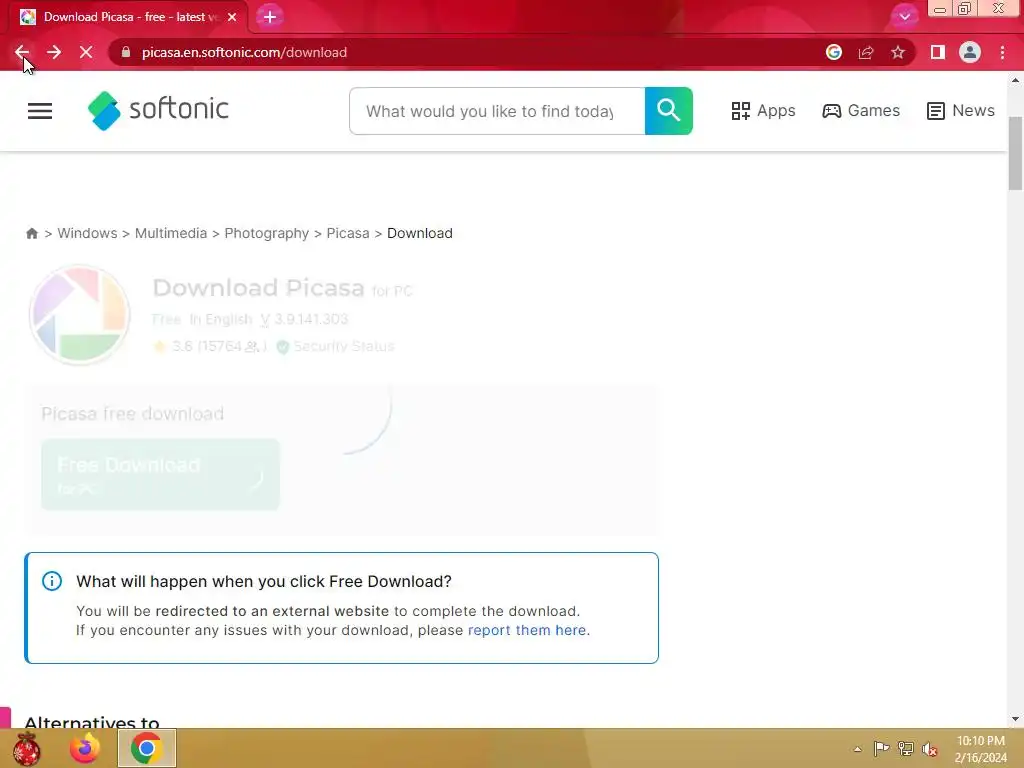Open the browser side panel
The image size is (1024, 768).
pos(938,52)
